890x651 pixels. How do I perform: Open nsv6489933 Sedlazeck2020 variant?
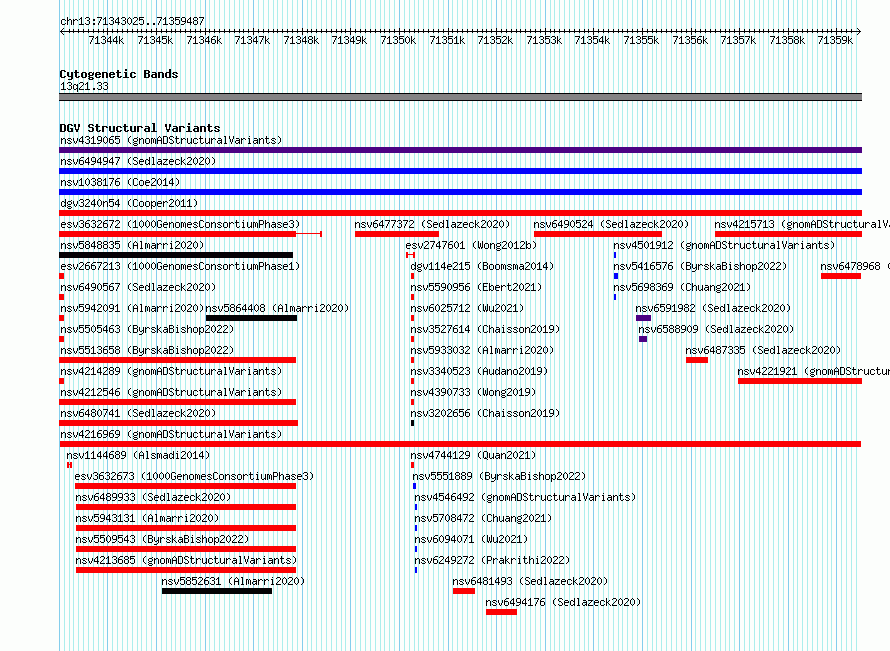coord(153,497)
